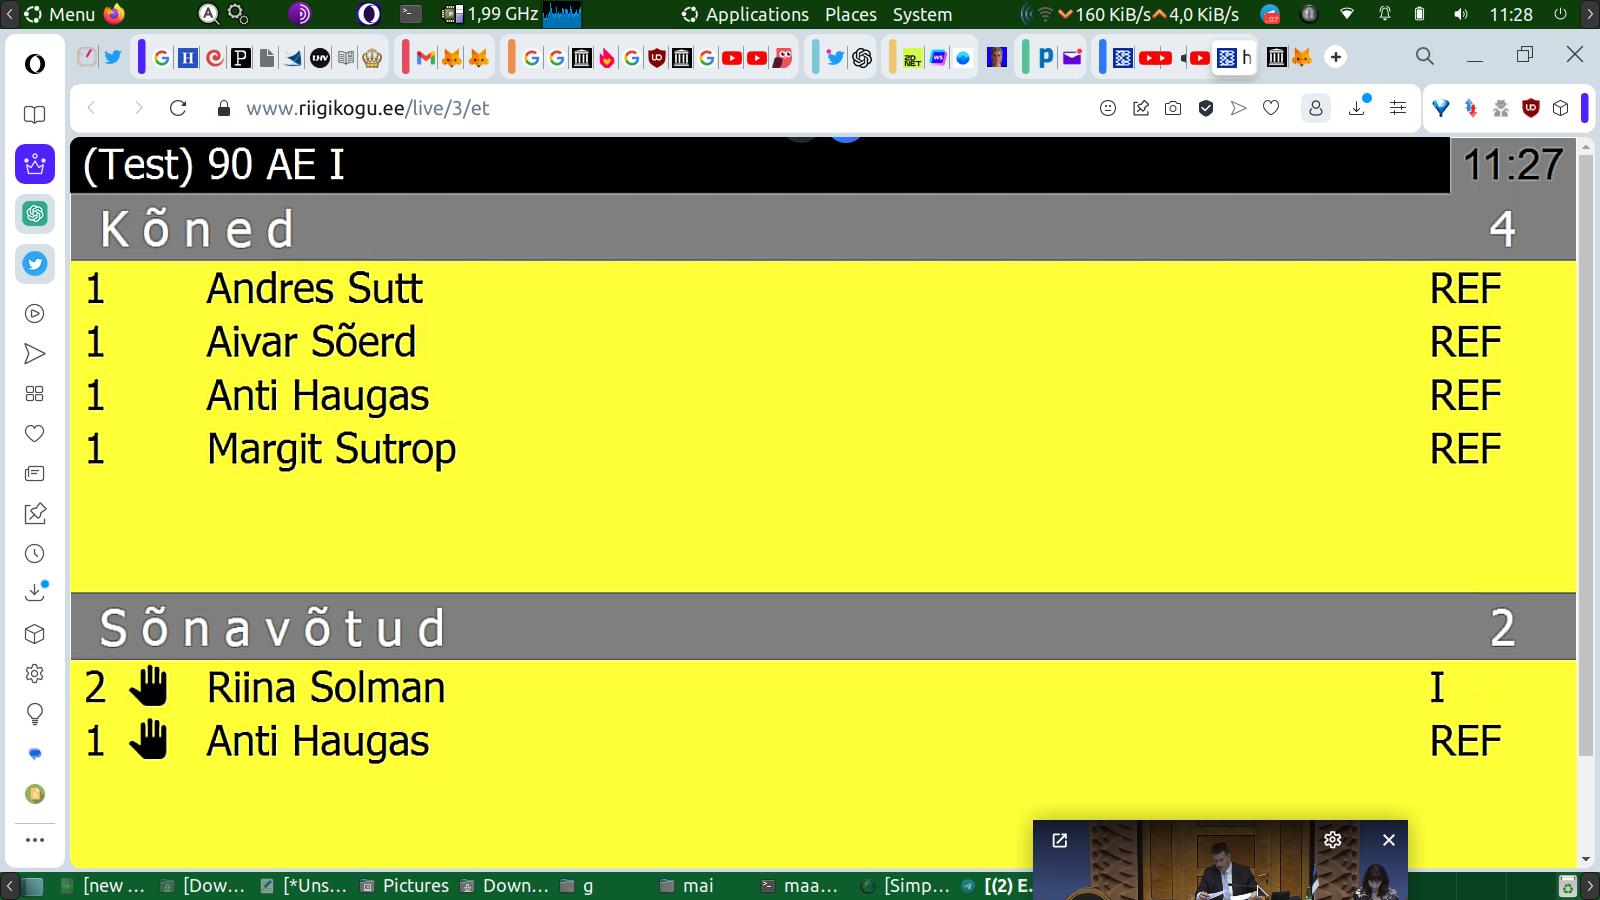
Task: Switch to the '[Simp…' taskbar window
Action: click(906, 886)
